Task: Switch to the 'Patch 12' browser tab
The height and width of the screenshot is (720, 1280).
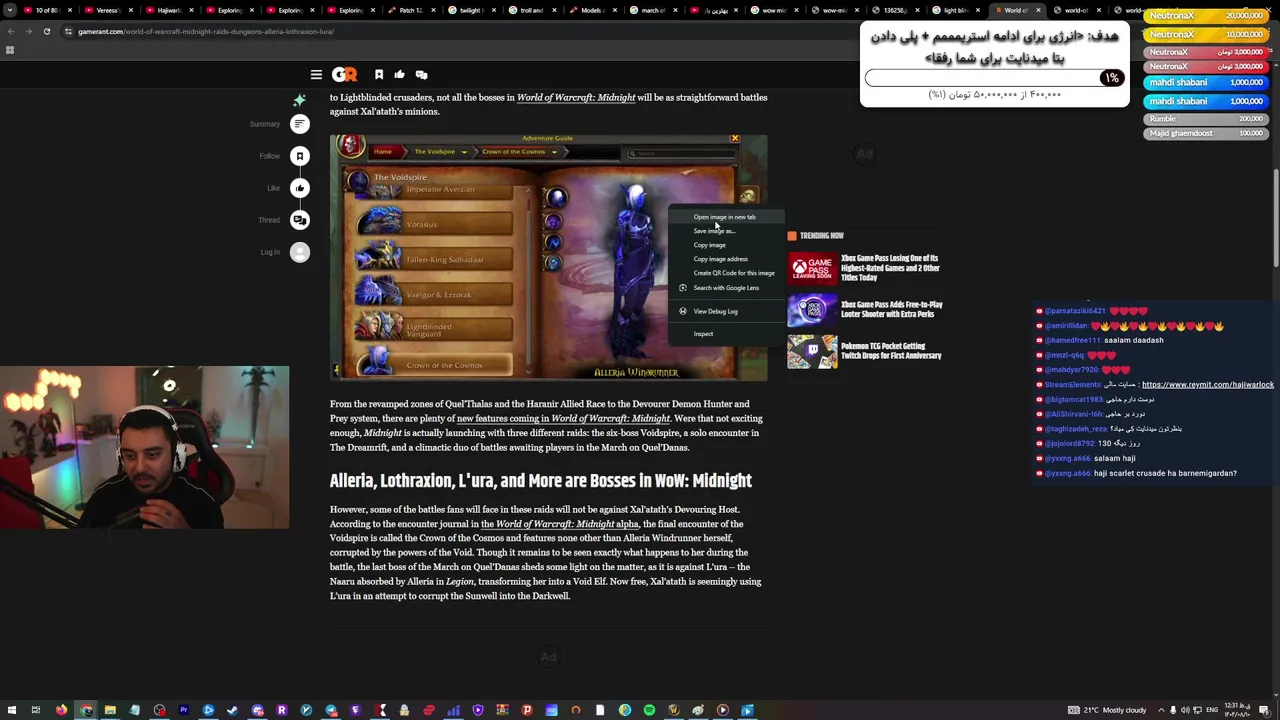Action: point(410,10)
